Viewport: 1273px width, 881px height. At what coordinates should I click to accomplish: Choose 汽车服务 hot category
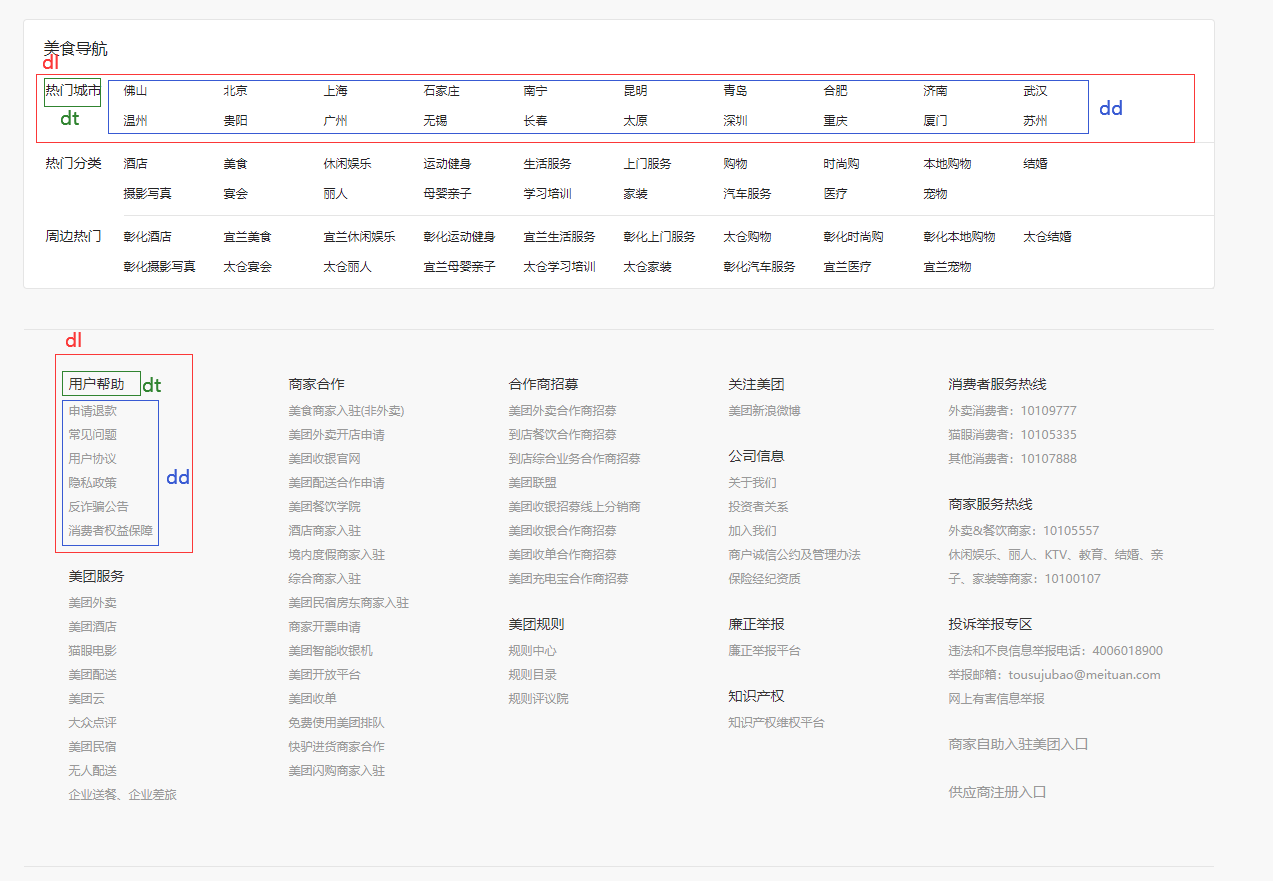click(x=747, y=194)
